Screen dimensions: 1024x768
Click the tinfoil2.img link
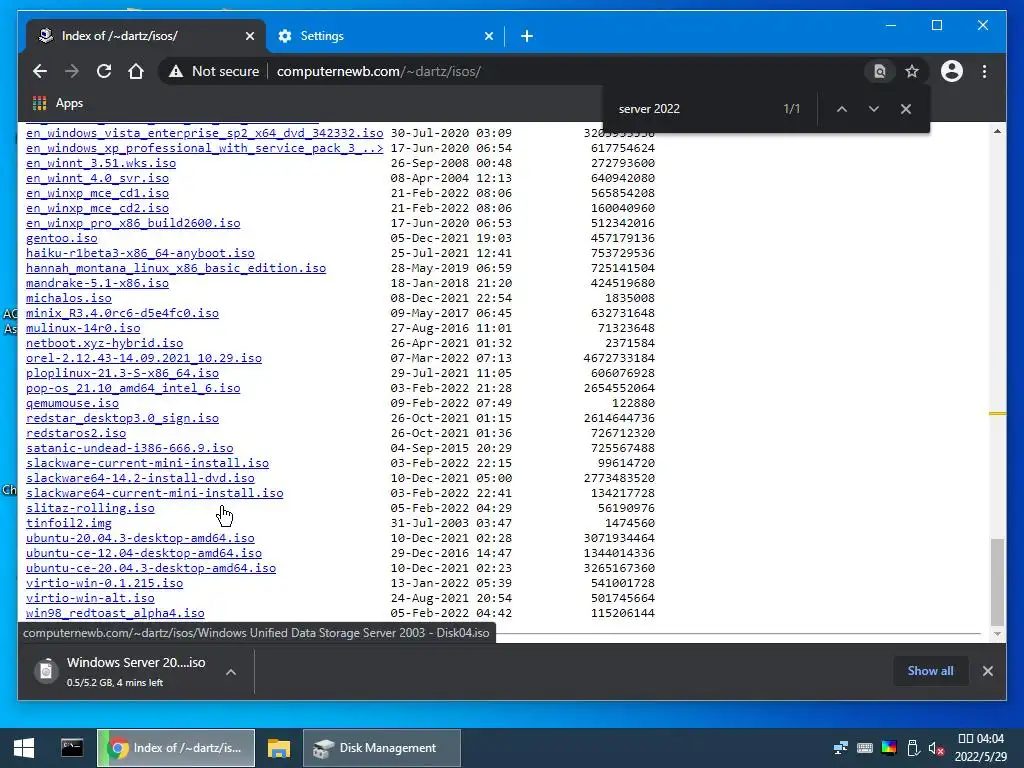point(69,524)
